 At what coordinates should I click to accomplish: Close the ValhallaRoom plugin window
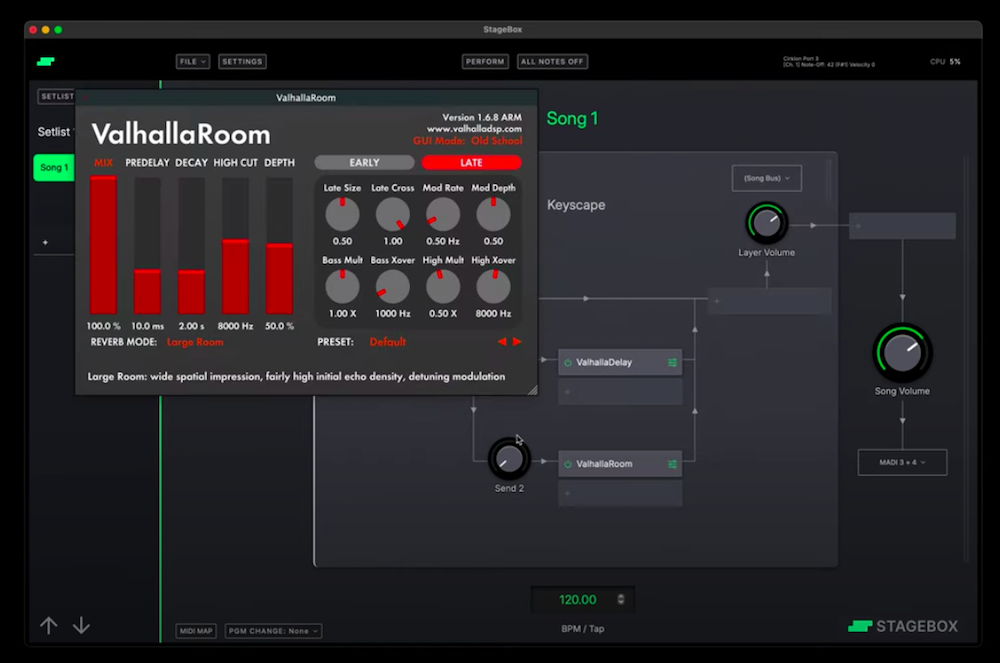[85, 98]
